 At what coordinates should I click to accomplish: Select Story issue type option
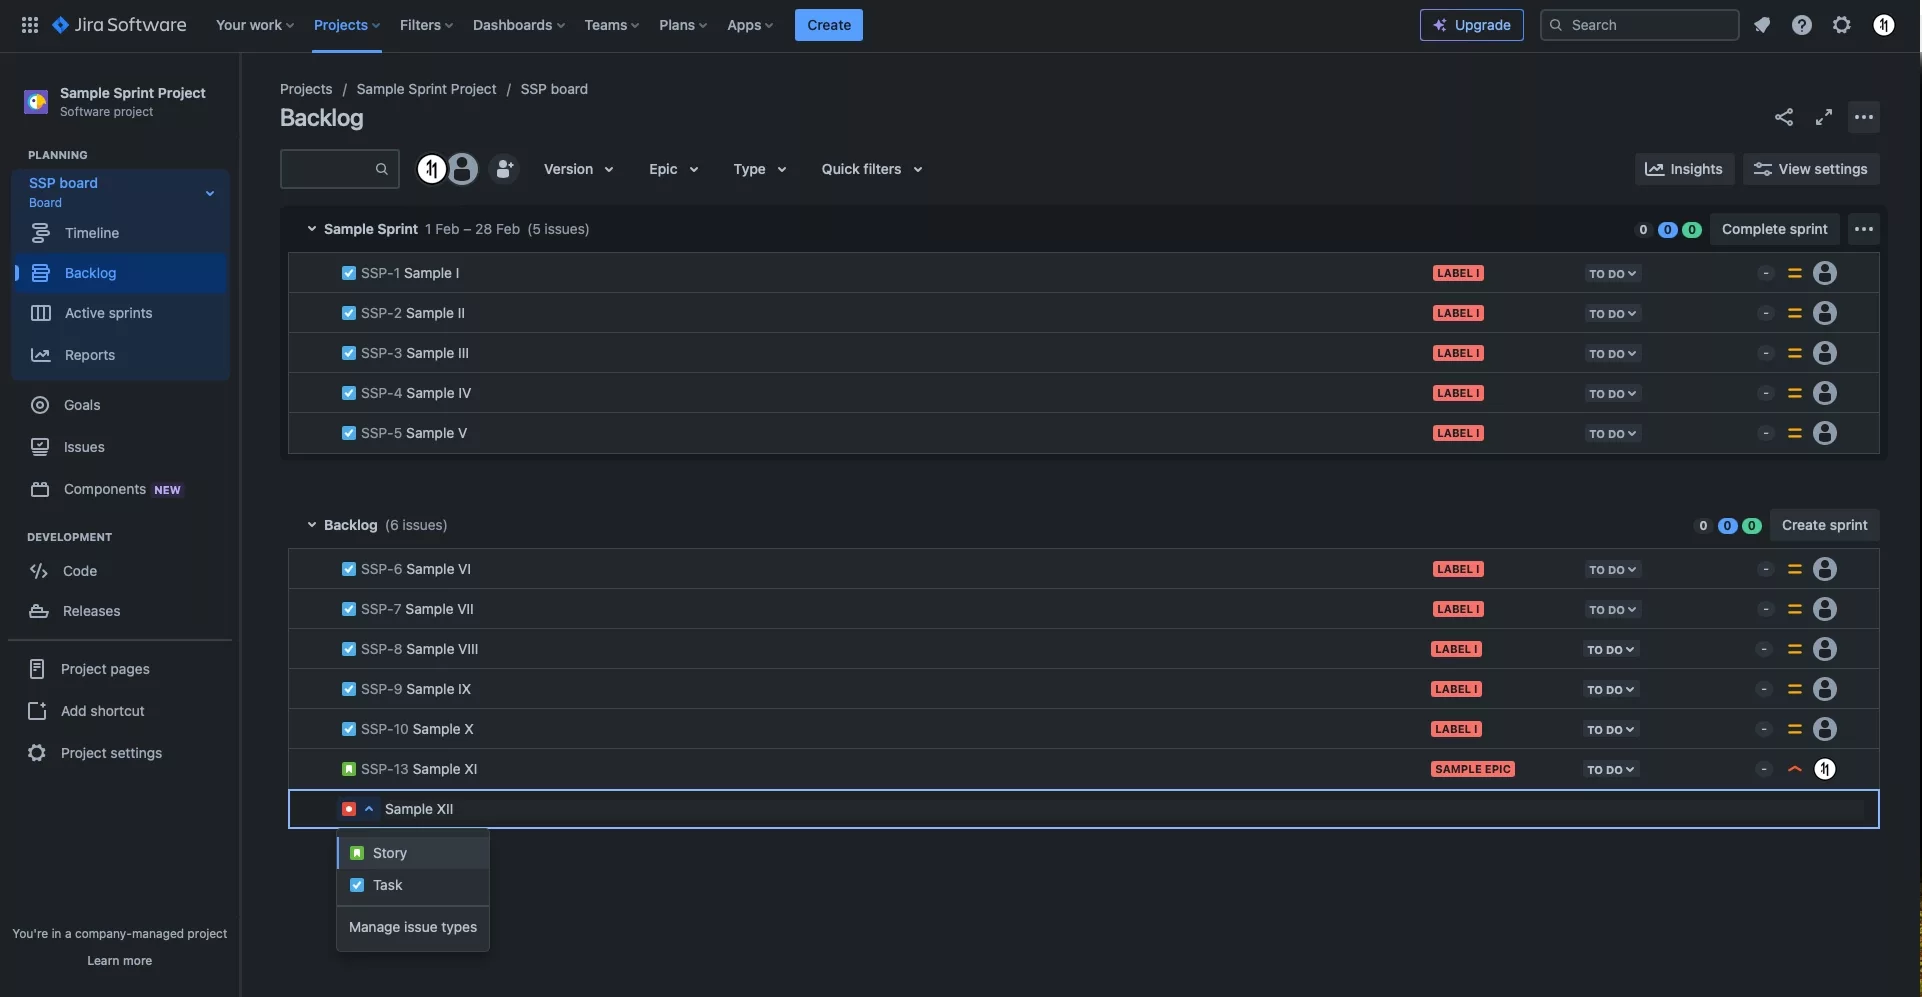413,853
